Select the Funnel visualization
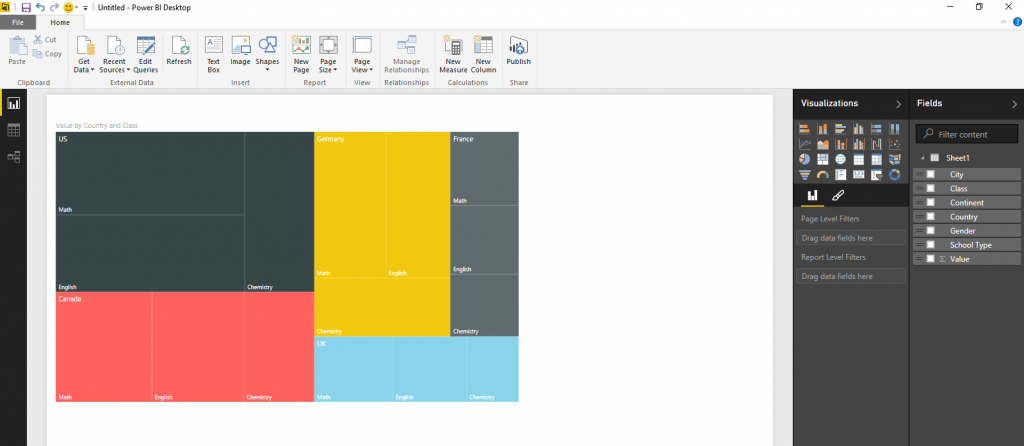Viewport: 1024px width, 446px height. tap(805, 174)
